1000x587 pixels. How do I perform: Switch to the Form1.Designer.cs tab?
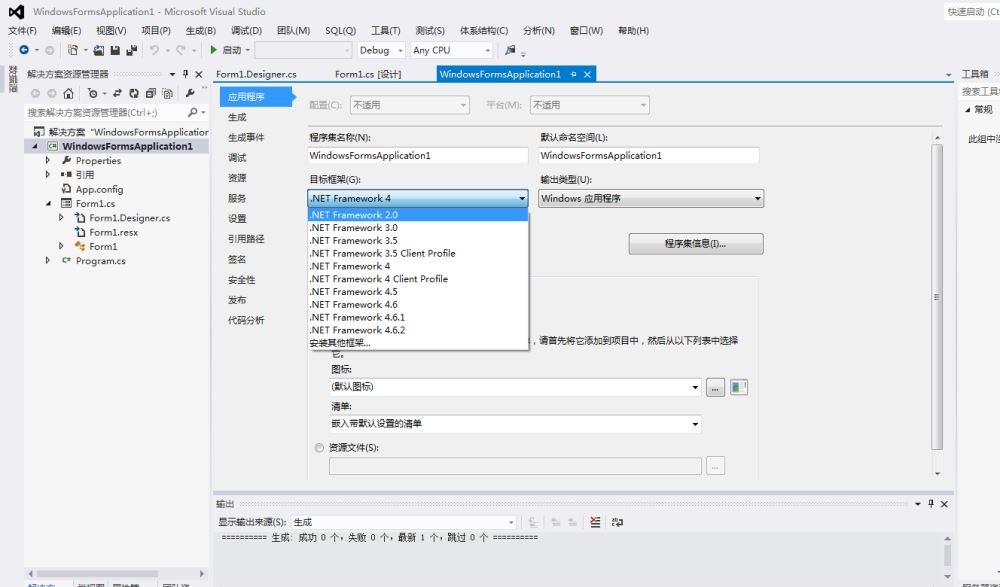pyautogui.click(x=256, y=74)
